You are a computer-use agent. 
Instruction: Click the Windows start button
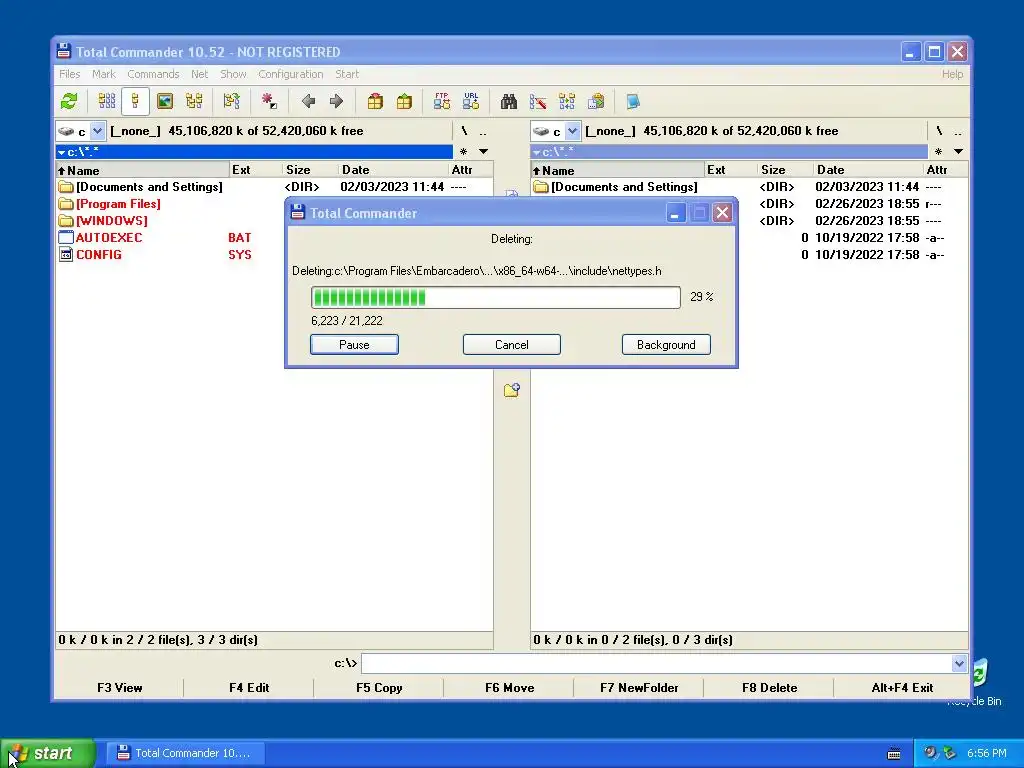coord(47,754)
